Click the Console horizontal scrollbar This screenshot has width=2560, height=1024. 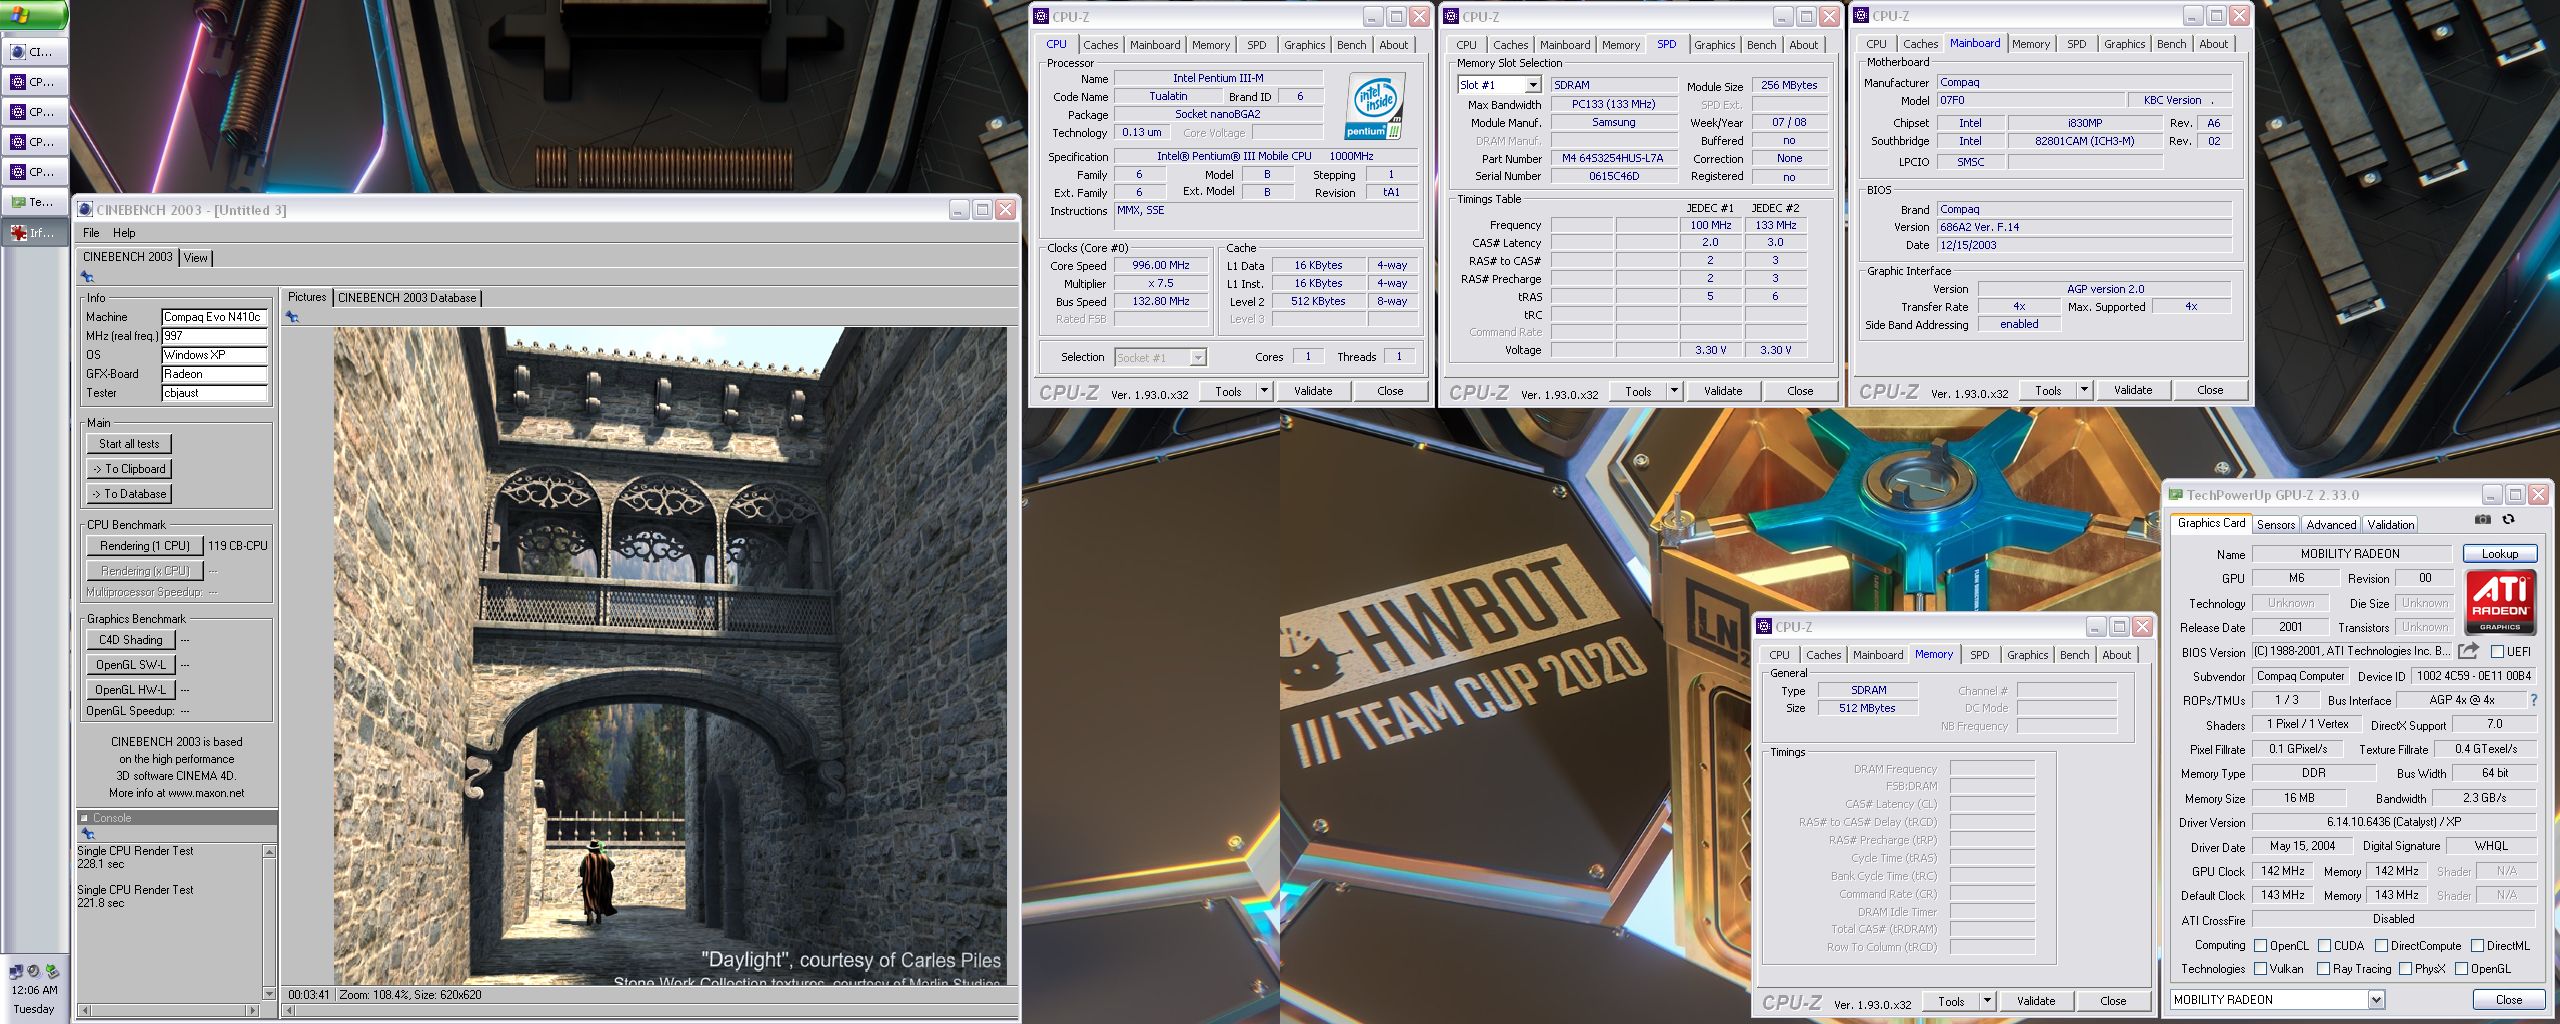pos(169,1011)
